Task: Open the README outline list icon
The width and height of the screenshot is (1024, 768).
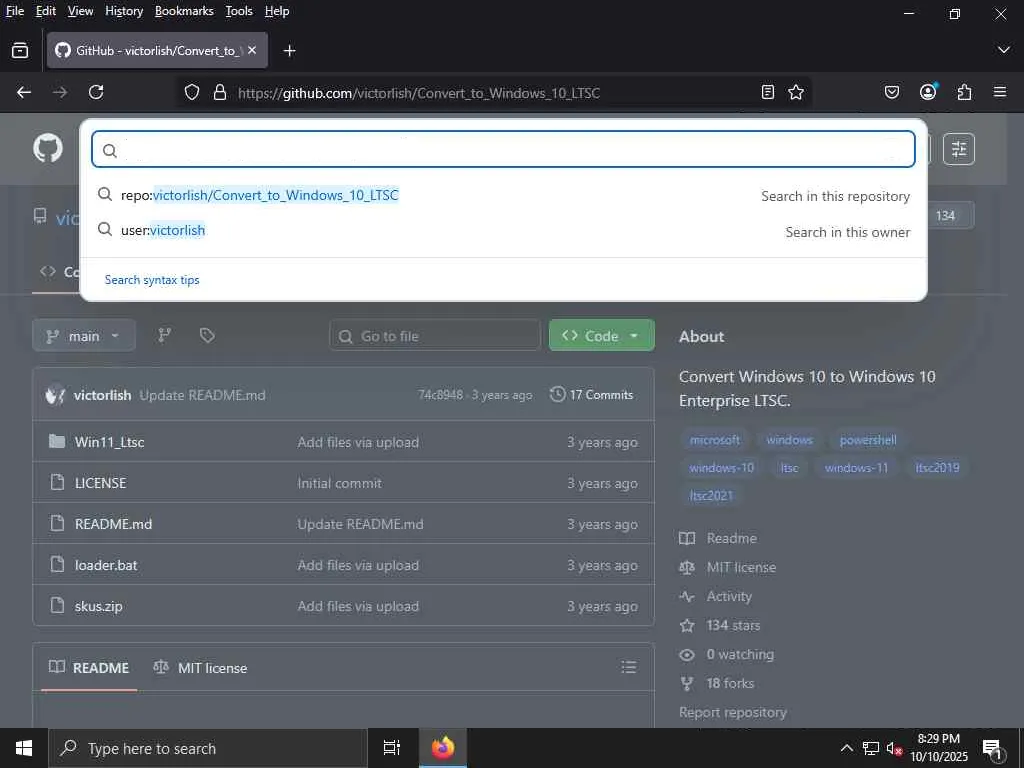Action: coord(628,667)
